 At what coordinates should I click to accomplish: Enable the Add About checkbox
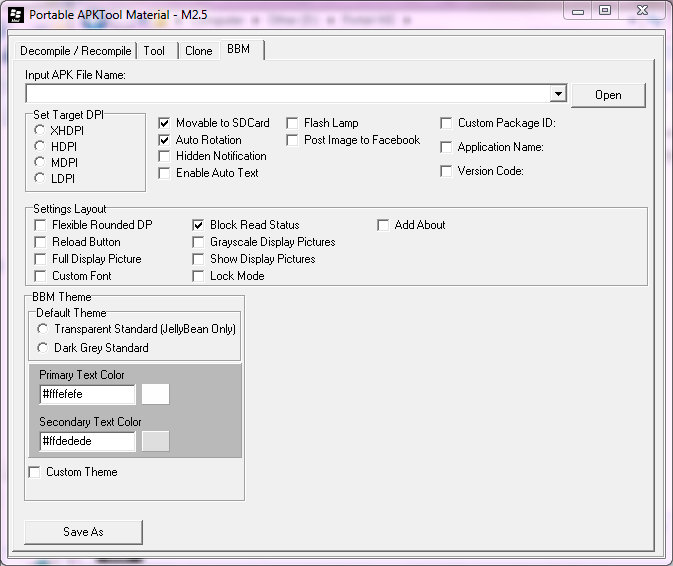(383, 225)
